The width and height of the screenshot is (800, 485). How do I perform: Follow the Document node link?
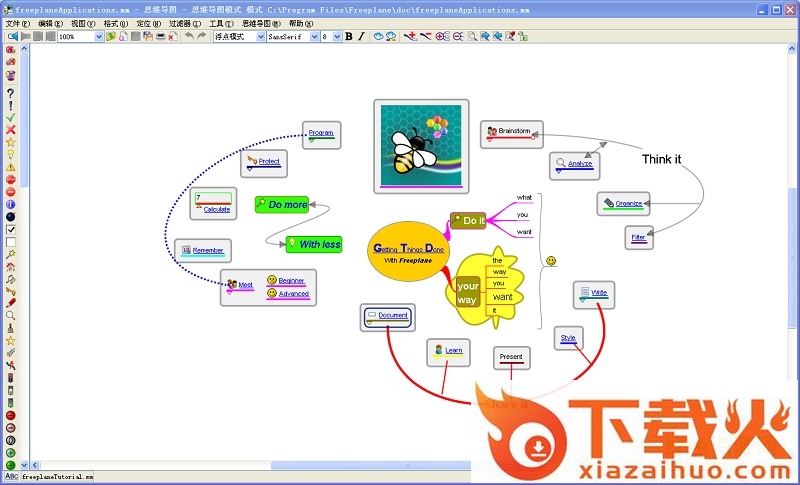[x=393, y=315]
